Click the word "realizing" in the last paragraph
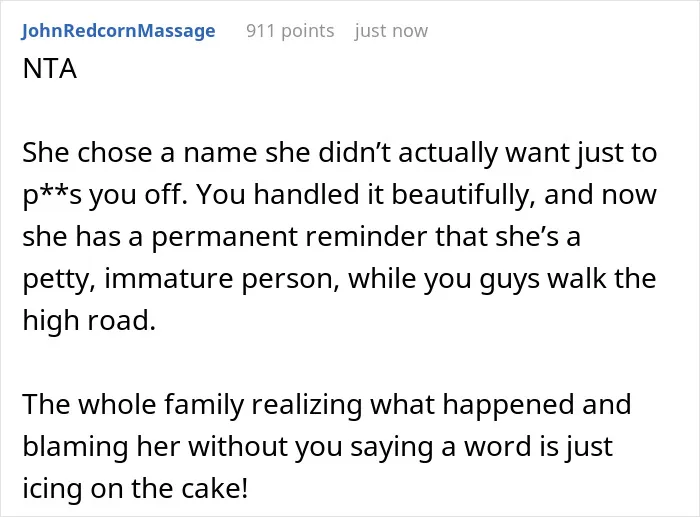The image size is (700, 517). coord(307,404)
